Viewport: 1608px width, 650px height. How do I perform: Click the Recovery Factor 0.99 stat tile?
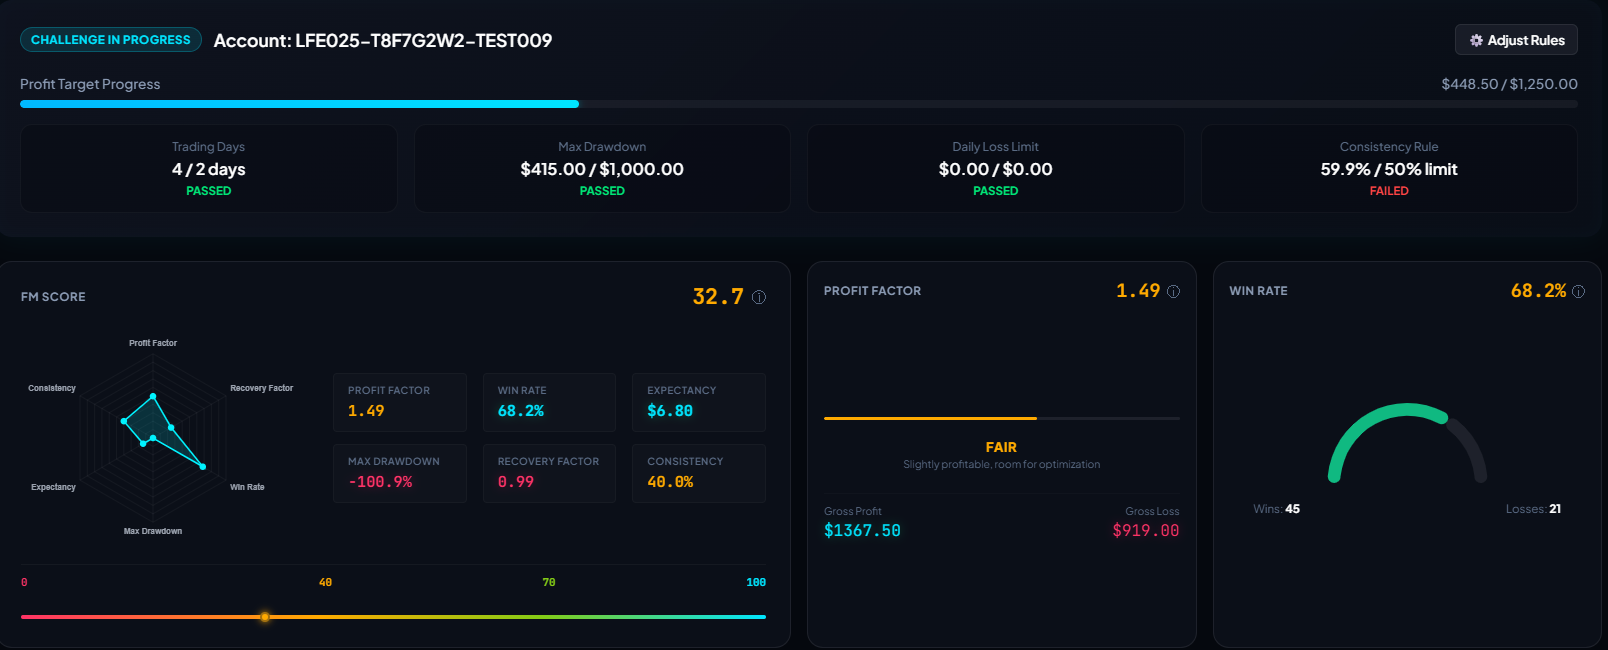[549, 473]
